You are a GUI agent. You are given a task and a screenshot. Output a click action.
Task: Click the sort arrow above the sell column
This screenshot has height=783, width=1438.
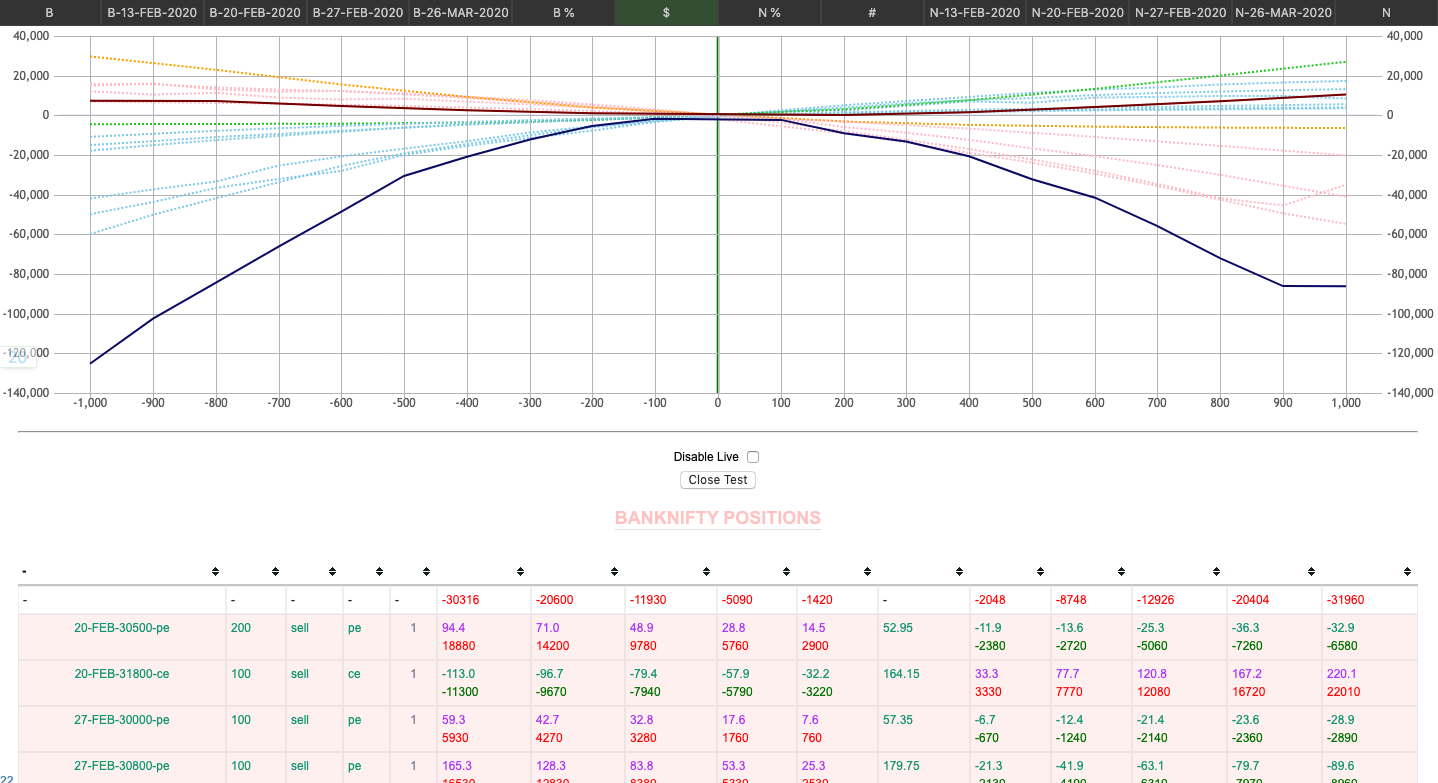[x=331, y=572]
